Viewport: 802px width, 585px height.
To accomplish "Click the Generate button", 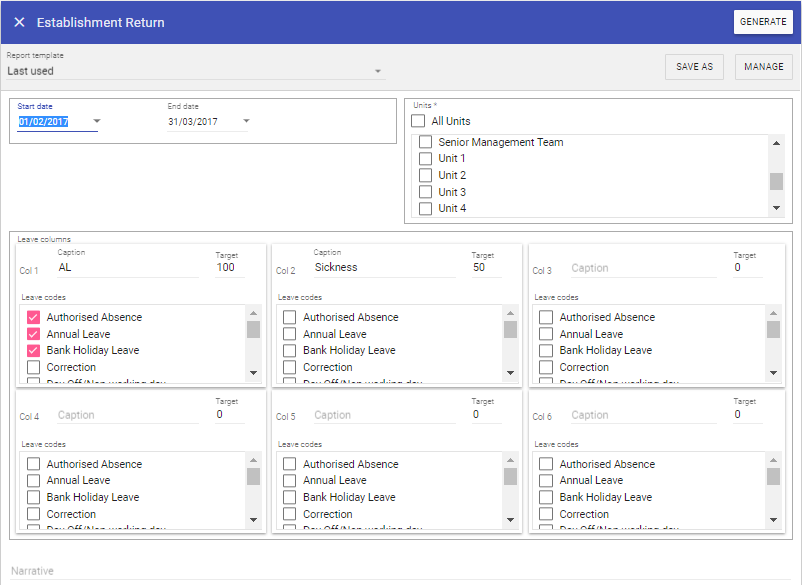I will pyautogui.click(x=762, y=22).
